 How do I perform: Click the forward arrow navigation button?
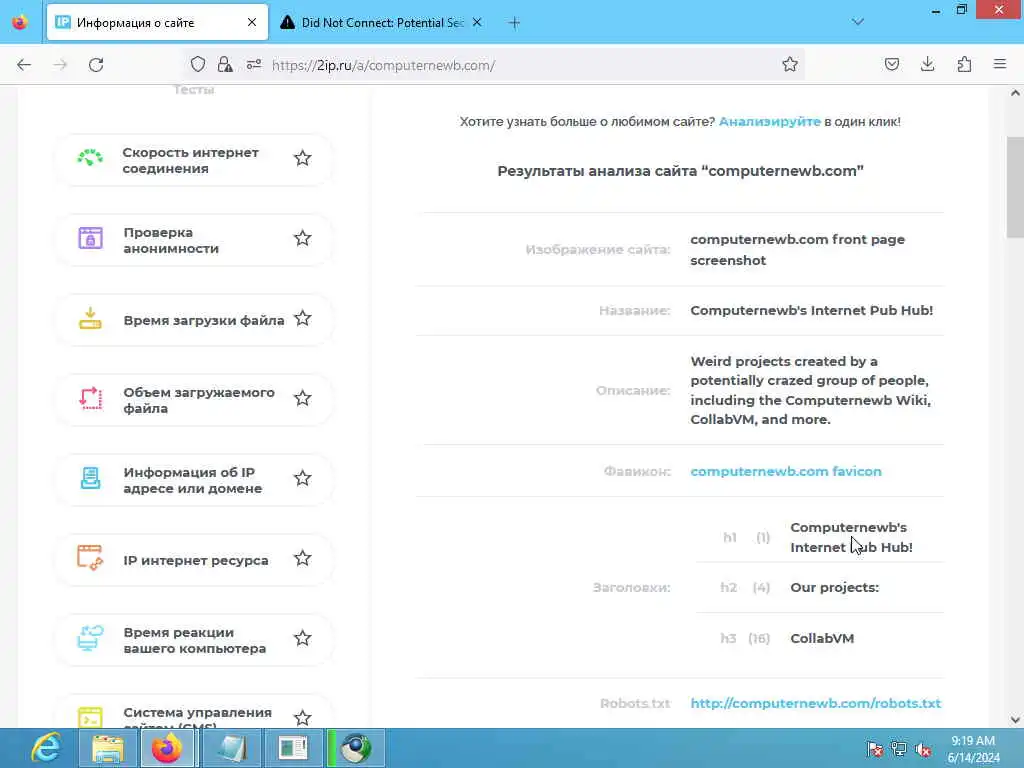pyautogui.click(x=60, y=65)
